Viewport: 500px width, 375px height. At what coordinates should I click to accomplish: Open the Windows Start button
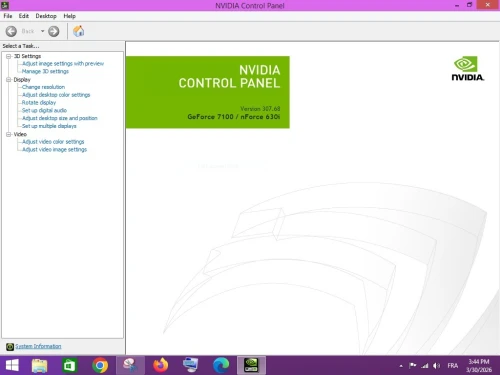coord(12,365)
